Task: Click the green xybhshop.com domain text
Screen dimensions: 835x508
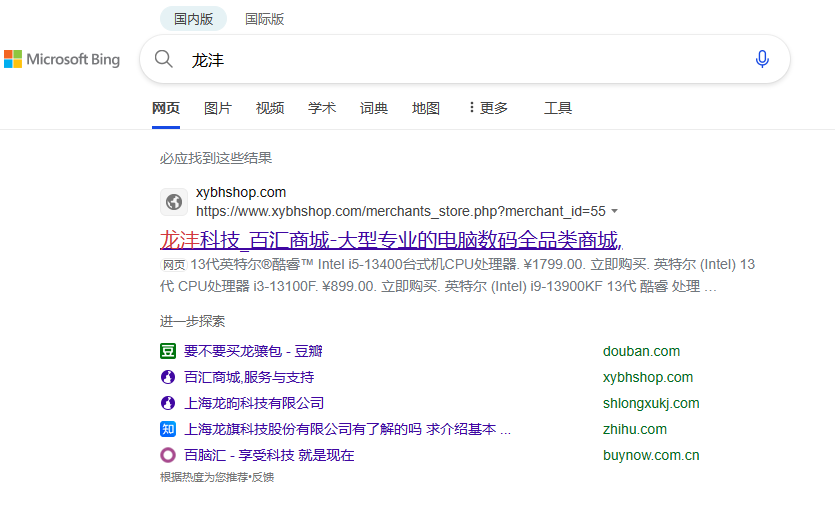Action: [648, 377]
